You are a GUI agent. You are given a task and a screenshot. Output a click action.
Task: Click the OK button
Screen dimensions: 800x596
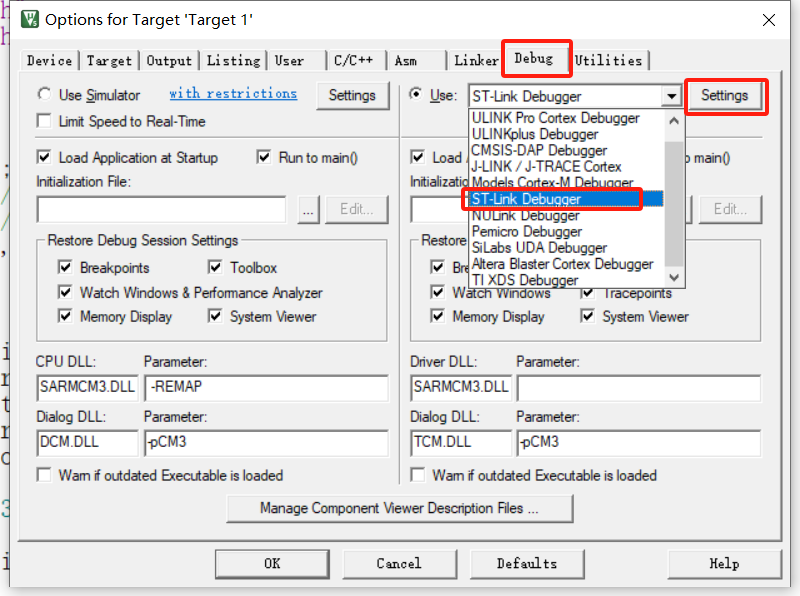tap(272, 564)
